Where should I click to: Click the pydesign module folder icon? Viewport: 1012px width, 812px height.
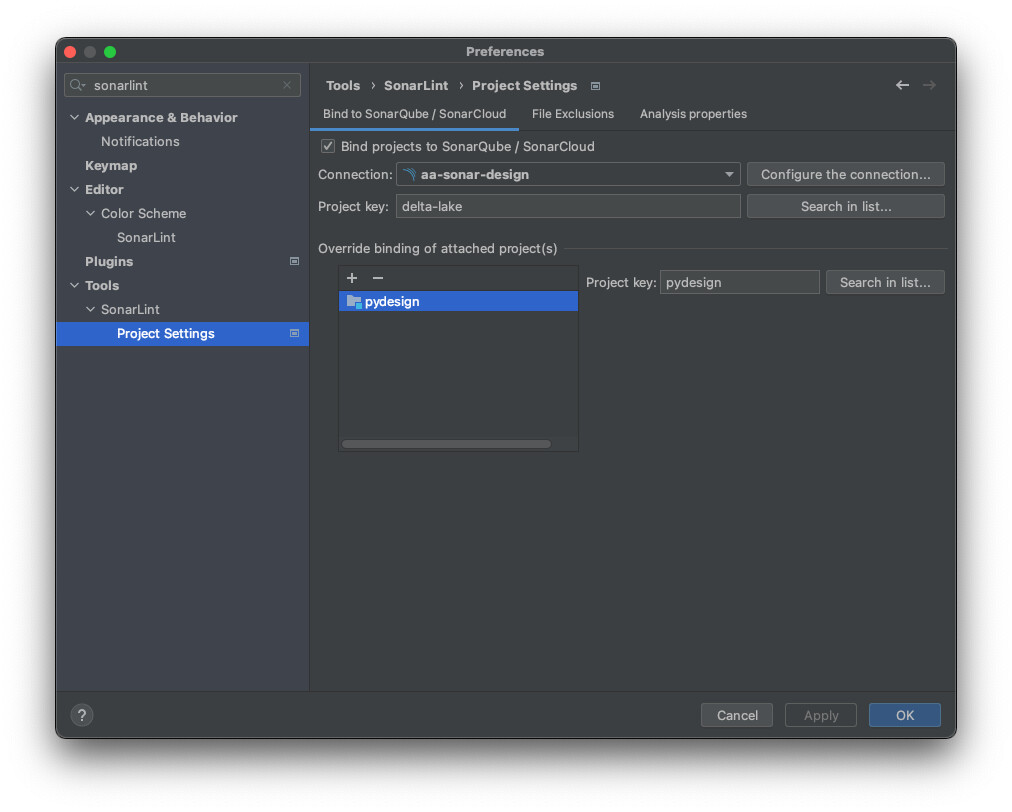point(353,301)
